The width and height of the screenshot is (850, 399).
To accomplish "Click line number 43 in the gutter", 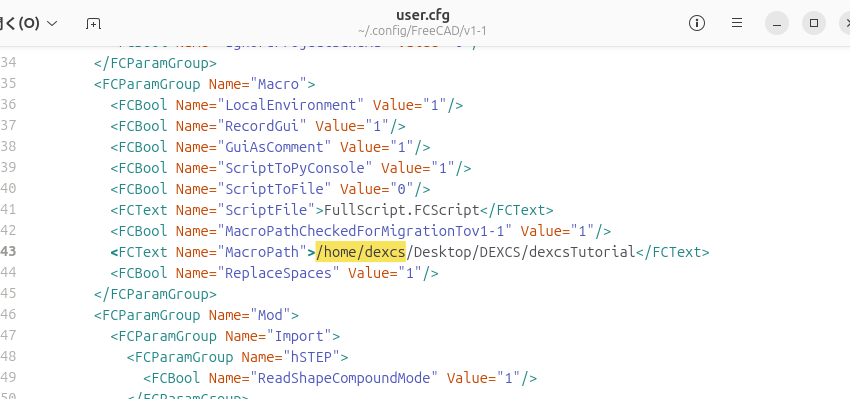I will (8, 252).
